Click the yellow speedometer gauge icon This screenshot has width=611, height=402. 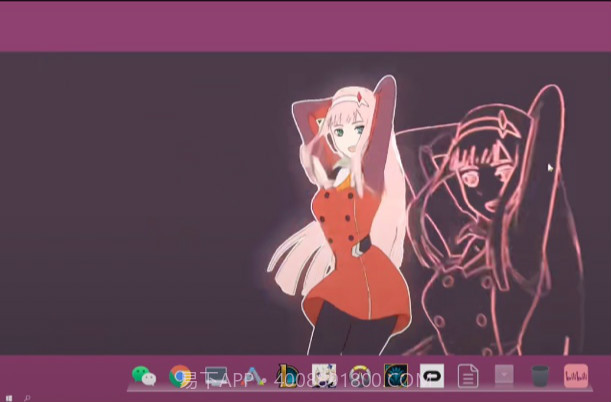click(x=360, y=377)
